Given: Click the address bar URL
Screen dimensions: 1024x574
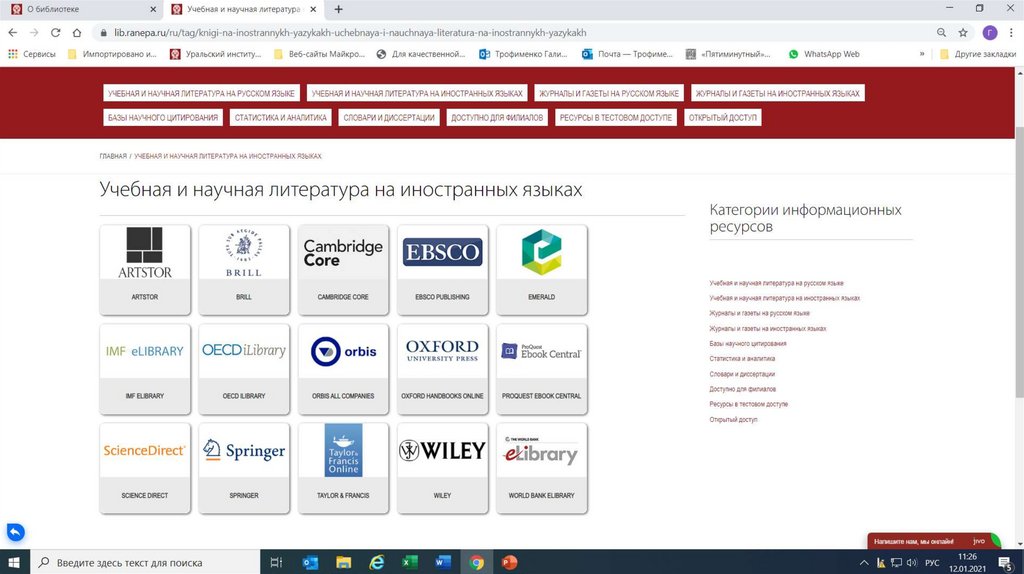Looking at the screenshot, I should tap(350, 33).
